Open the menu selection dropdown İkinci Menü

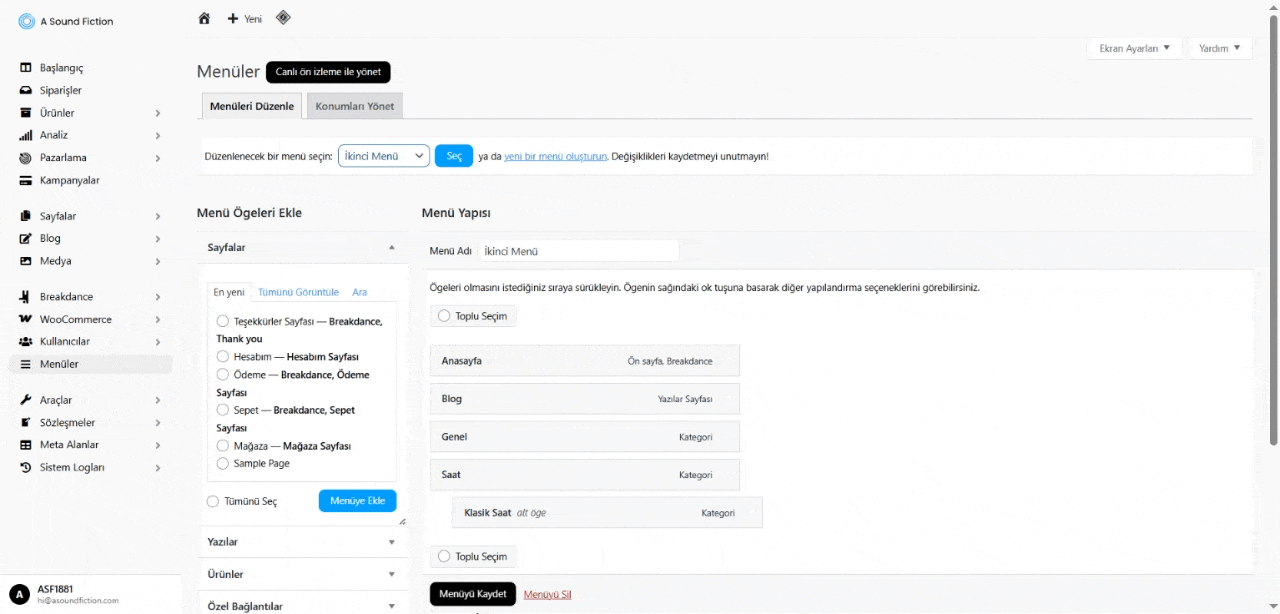[x=384, y=156]
